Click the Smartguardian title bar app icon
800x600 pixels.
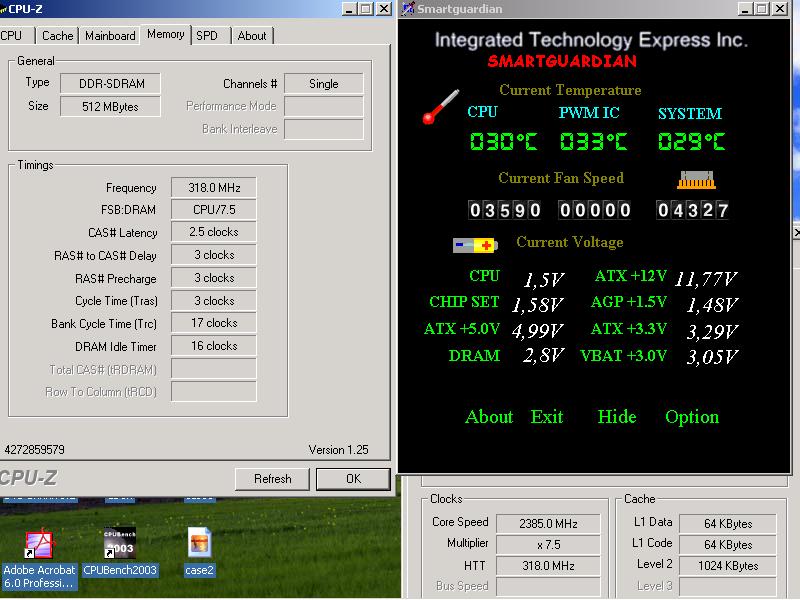(x=408, y=9)
